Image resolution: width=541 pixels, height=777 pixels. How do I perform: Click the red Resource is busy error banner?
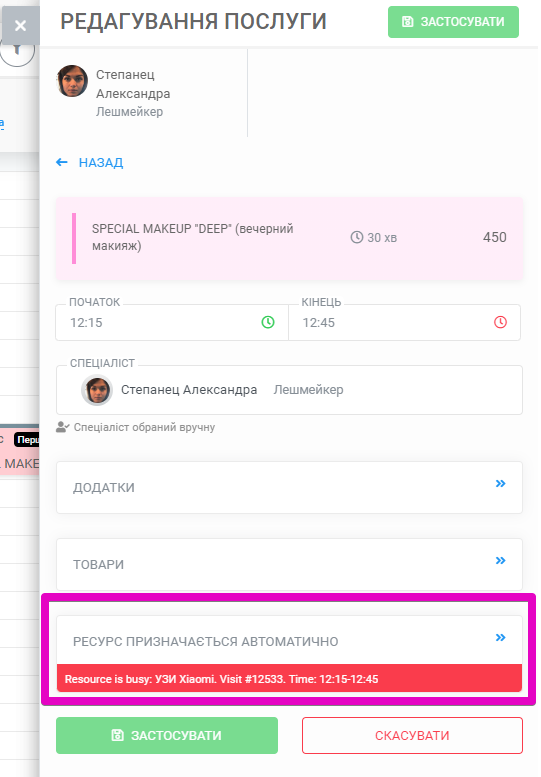[x=289, y=678]
